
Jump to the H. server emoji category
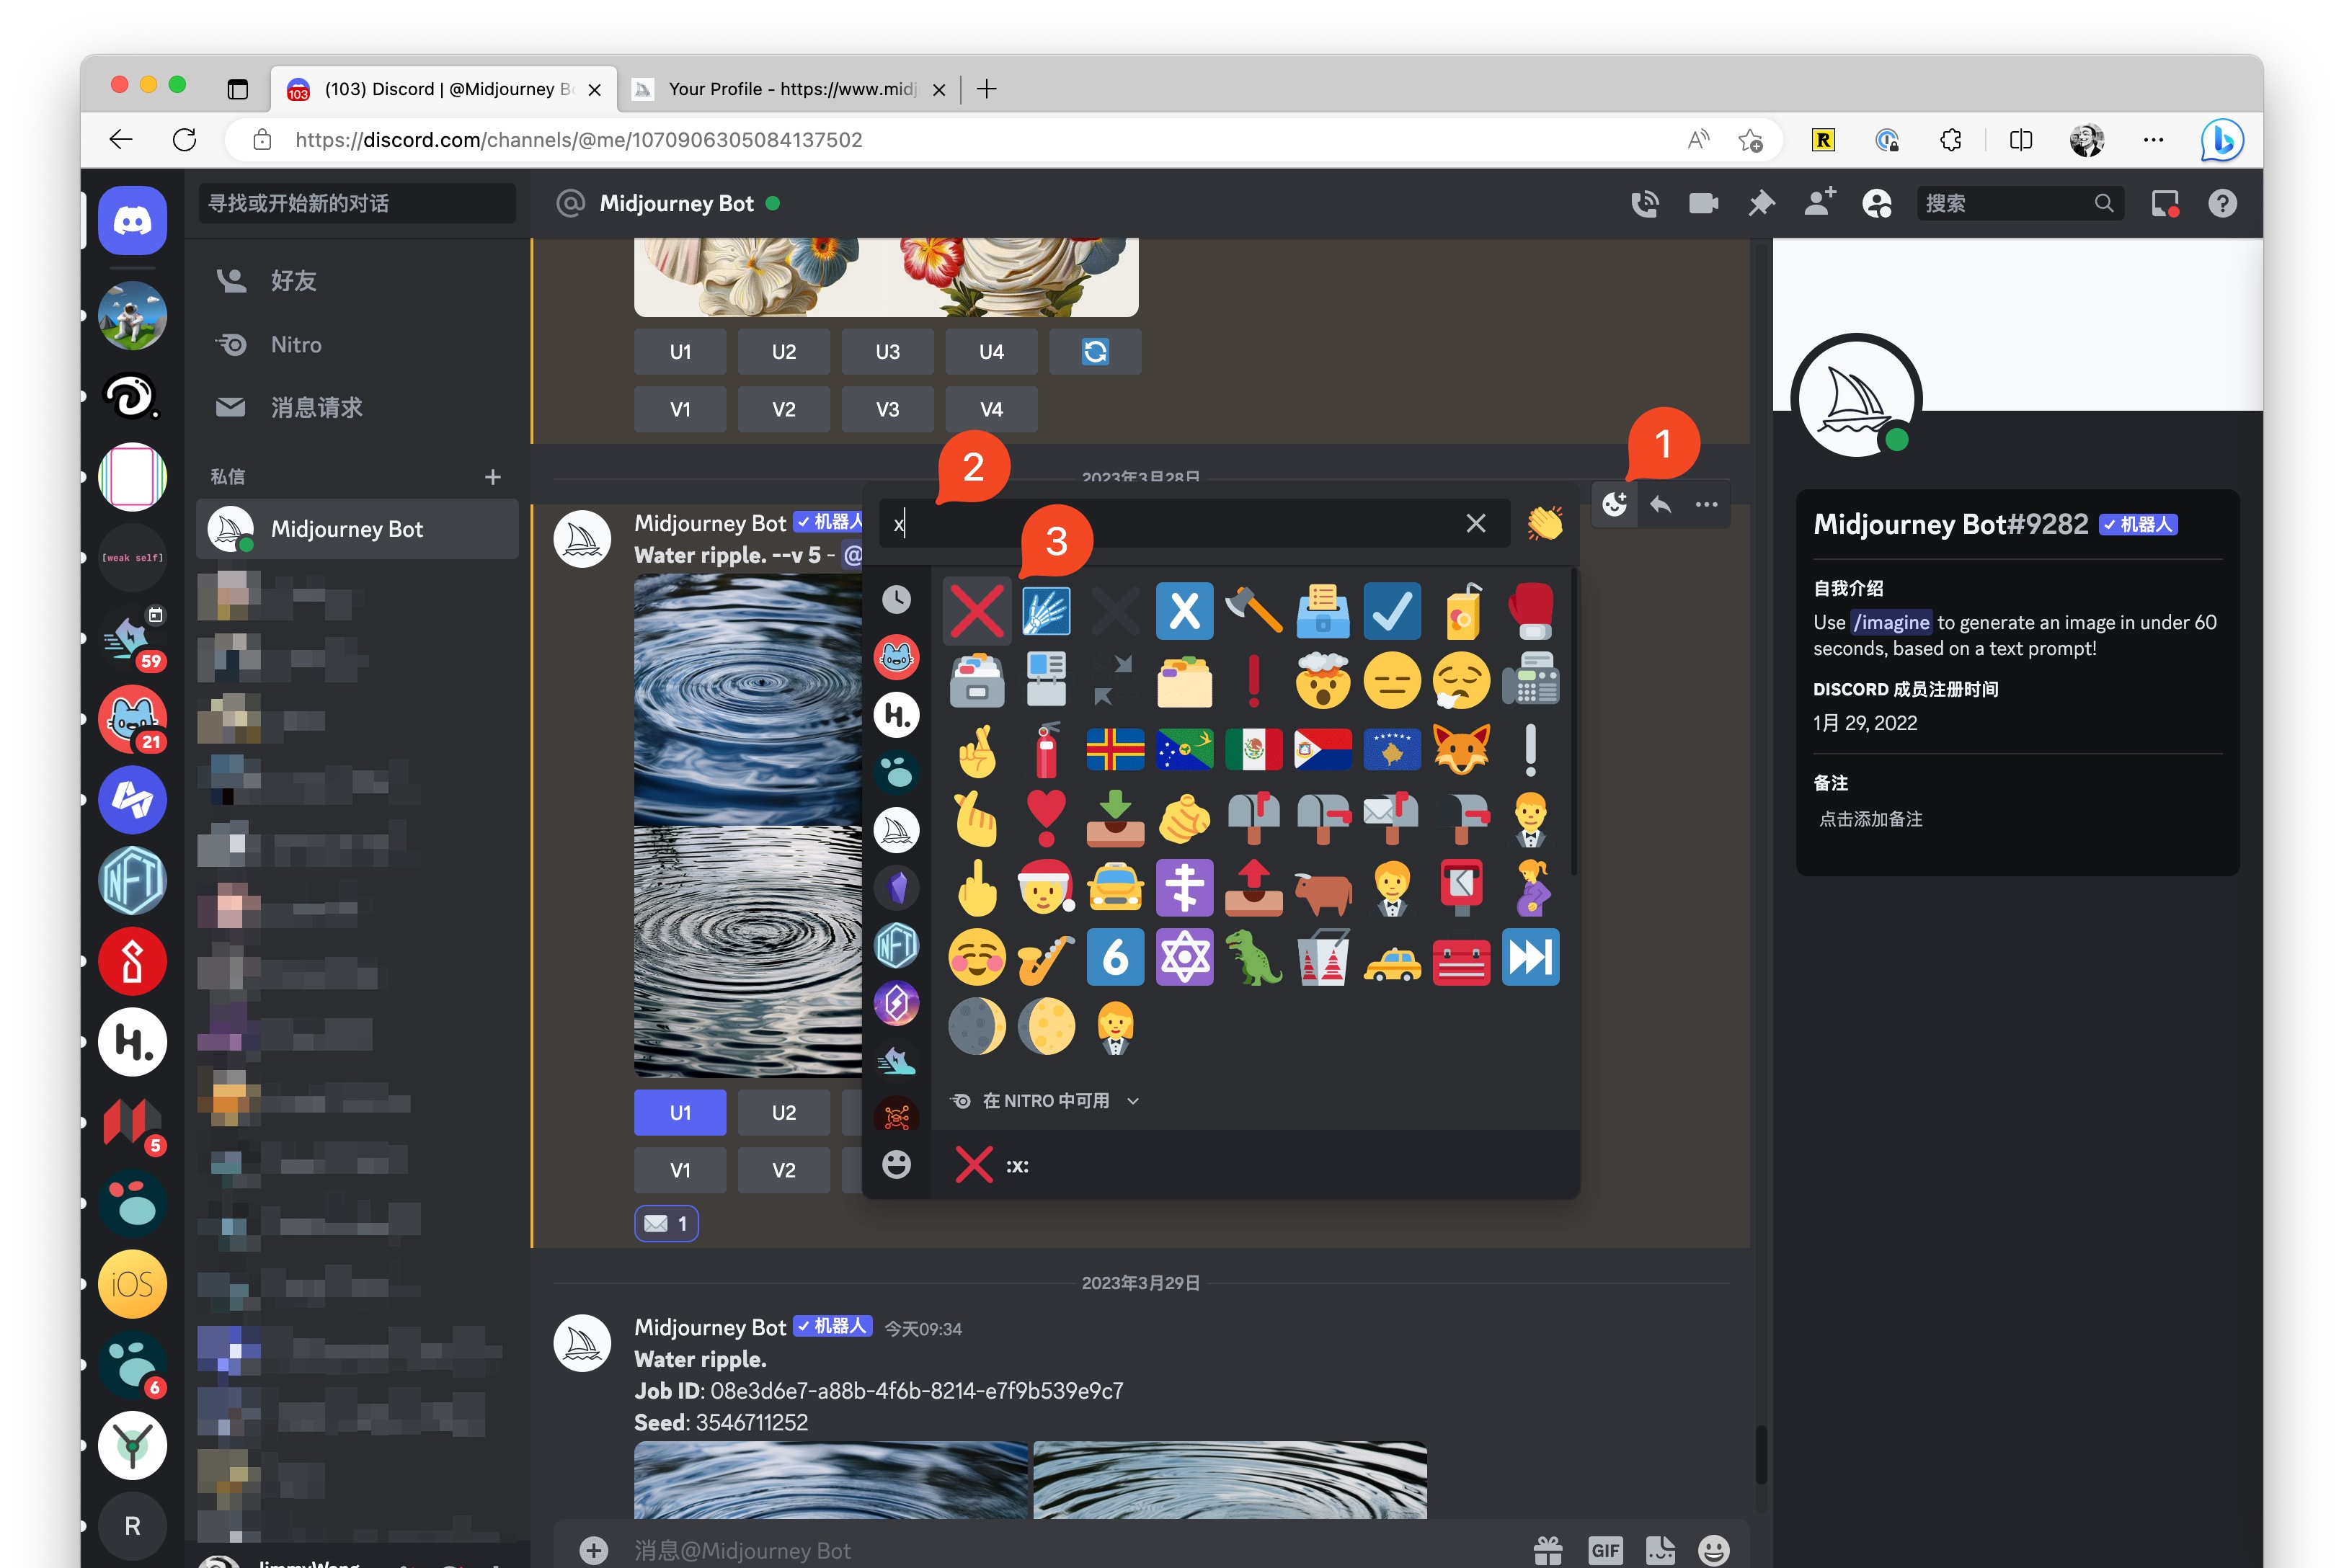[896, 715]
